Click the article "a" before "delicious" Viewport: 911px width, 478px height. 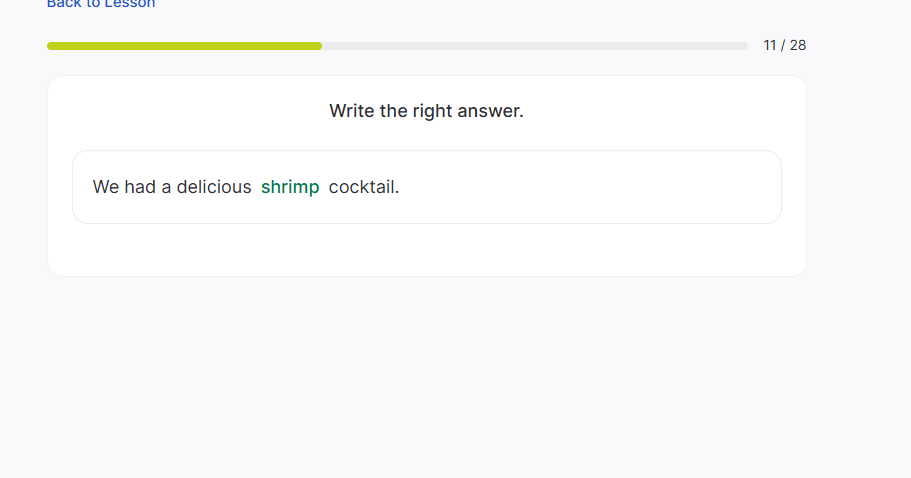pyautogui.click(x=166, y=187)
